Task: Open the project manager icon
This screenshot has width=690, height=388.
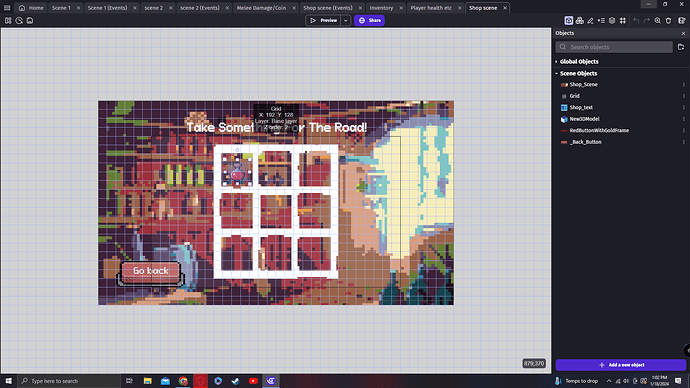Action: click(x=8, y=20)
